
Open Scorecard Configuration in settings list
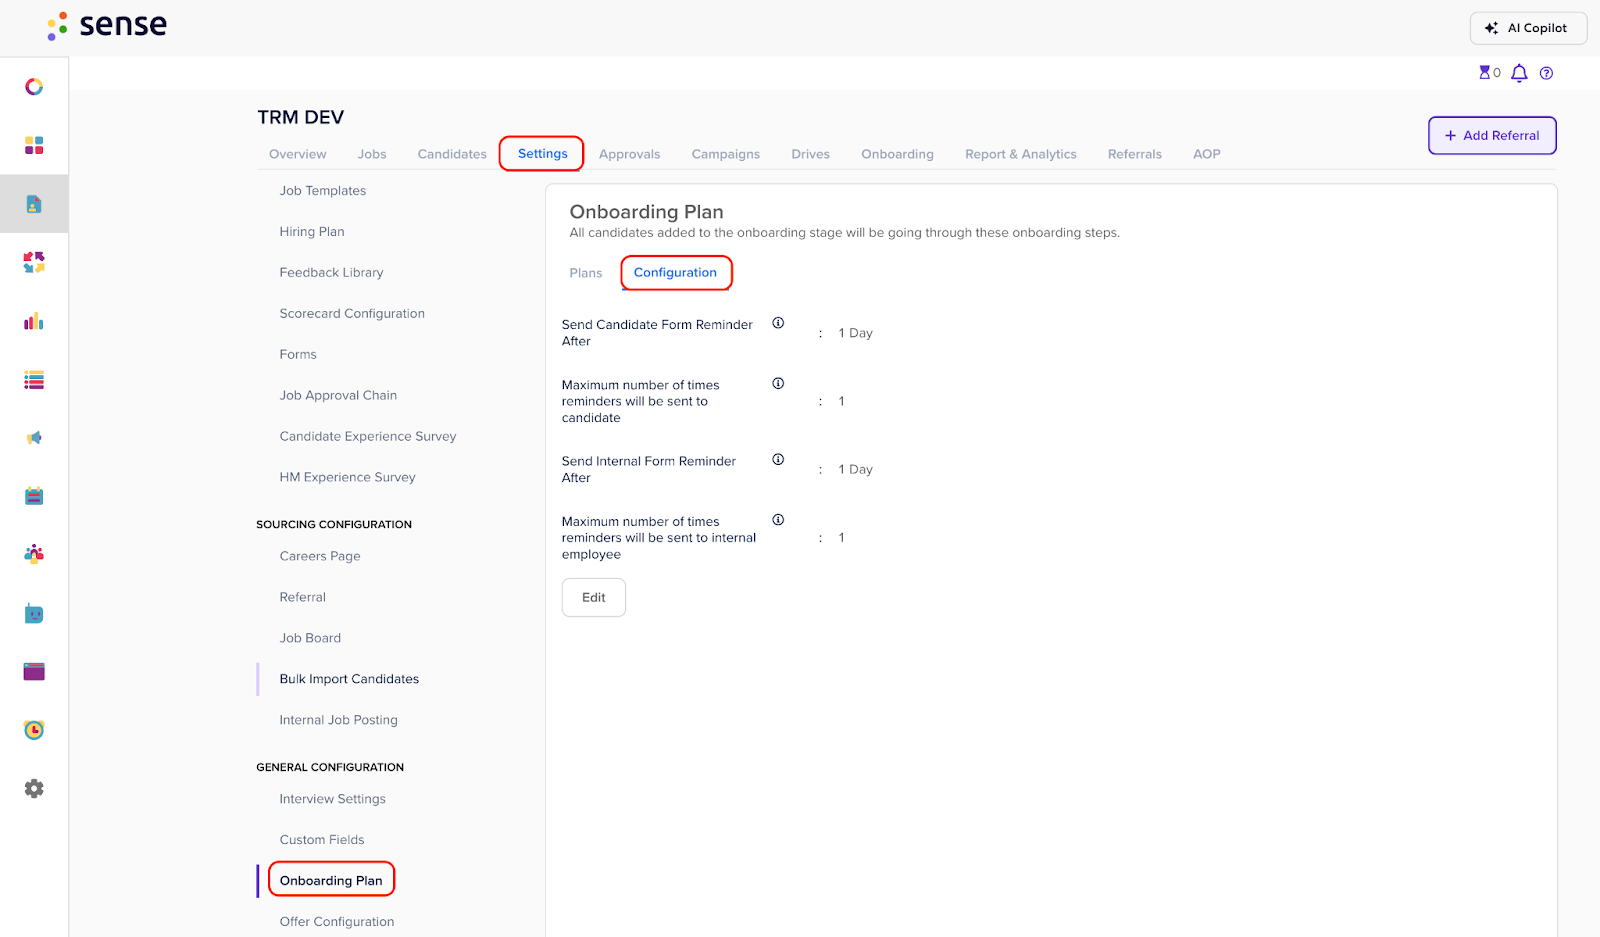pos(352,314)
